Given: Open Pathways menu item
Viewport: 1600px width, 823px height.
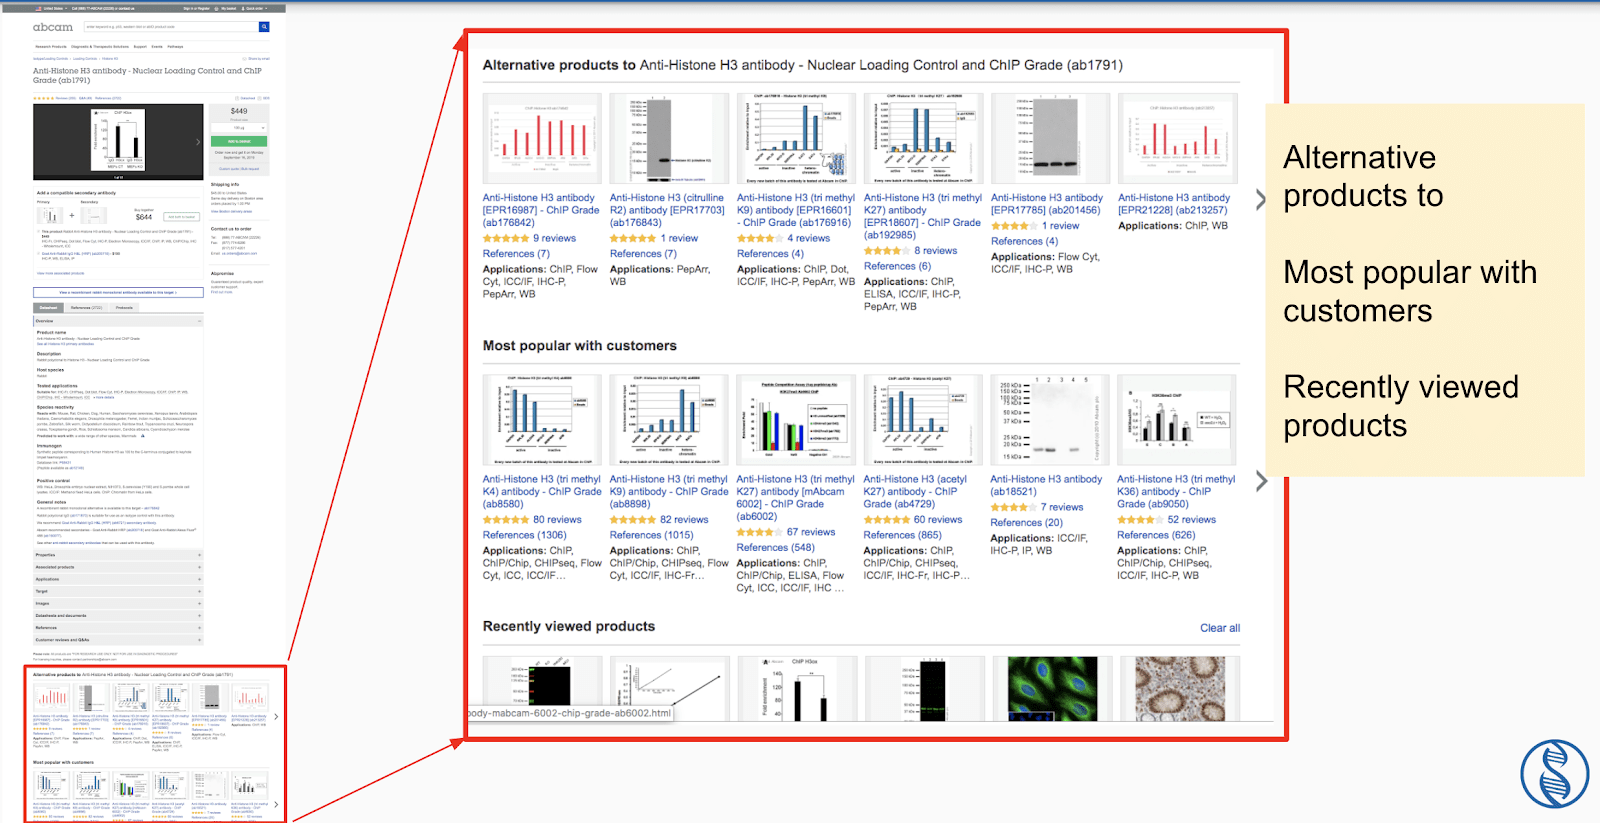Looking at the screenshot, I should (175, 46).
